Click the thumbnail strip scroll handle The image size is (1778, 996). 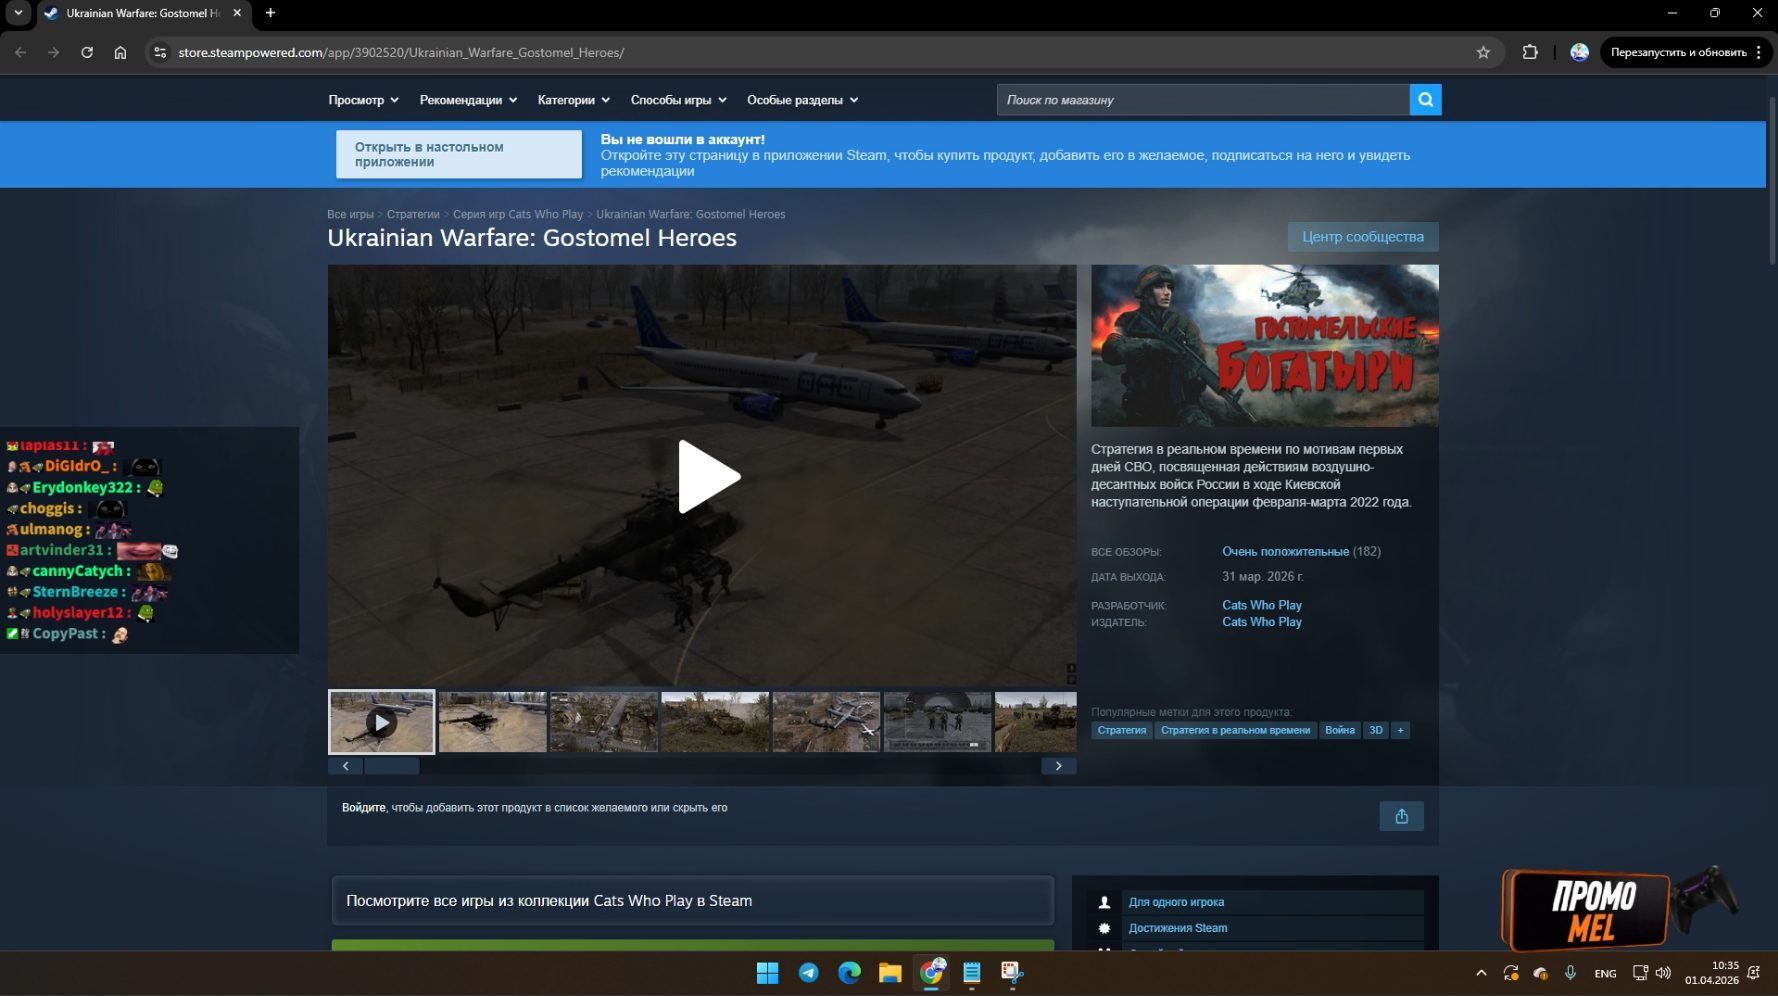(x=392, y=766)
